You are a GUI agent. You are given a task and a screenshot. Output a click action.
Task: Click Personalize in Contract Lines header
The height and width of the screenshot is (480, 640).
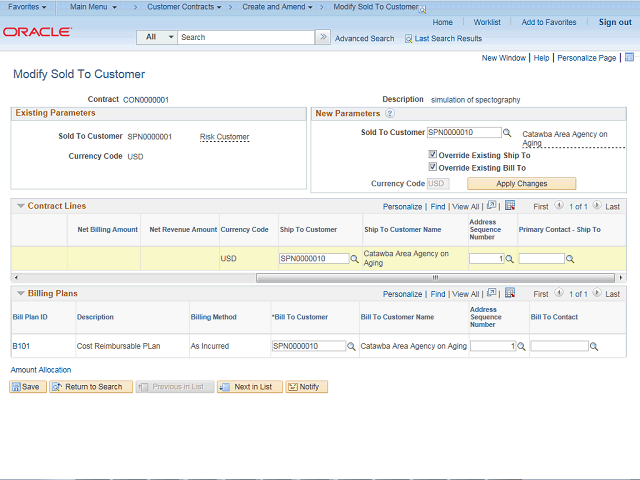[x=402, y=207]
